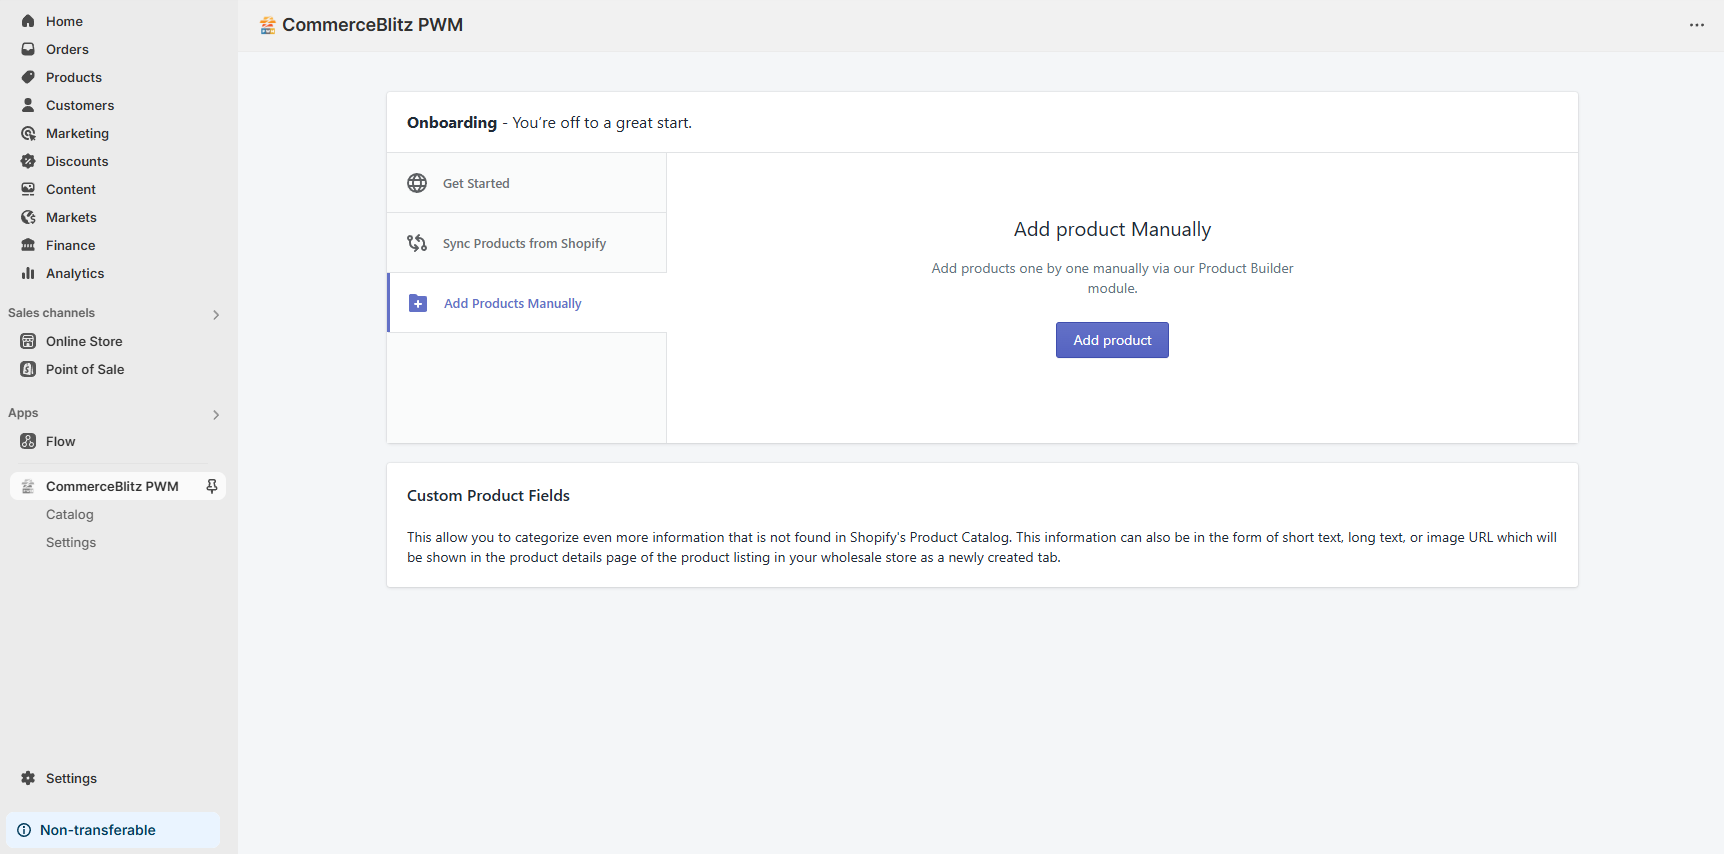The image size is (1724, 854).
Task: Click the Home house icon in sidebar
Action: tap(28, 21)
